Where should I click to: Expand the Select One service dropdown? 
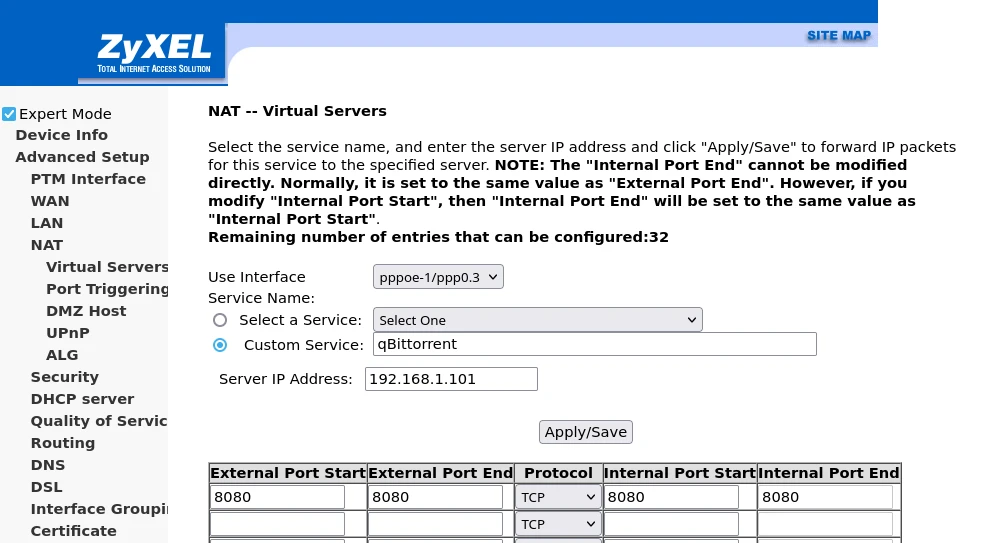click(537, 320)
